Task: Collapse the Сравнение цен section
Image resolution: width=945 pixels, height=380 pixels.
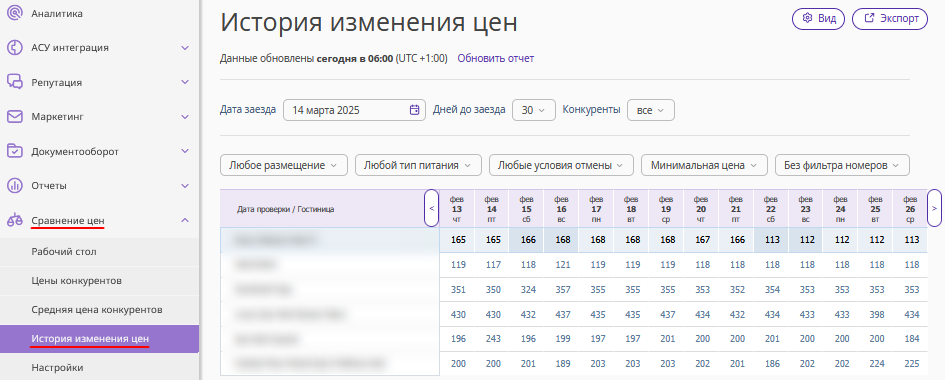Action: (x=185, y=221)
